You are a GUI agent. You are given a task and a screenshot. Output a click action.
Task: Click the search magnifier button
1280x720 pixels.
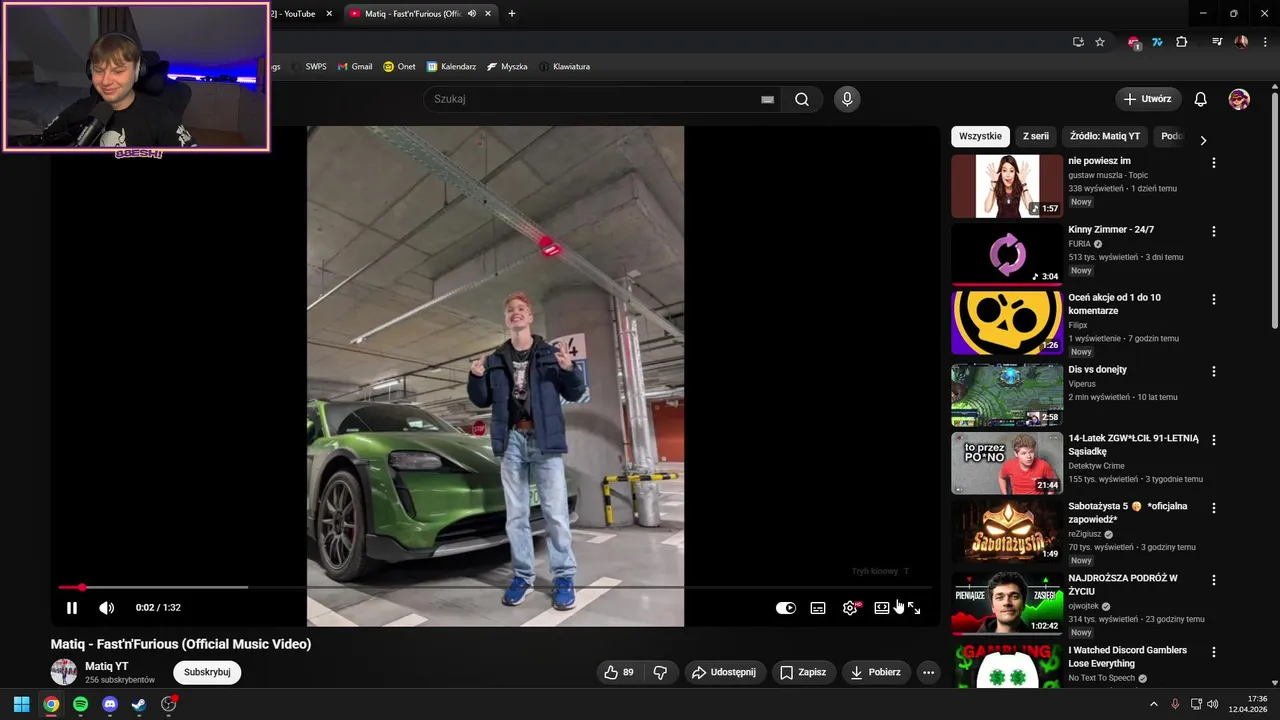pos(802,99)
